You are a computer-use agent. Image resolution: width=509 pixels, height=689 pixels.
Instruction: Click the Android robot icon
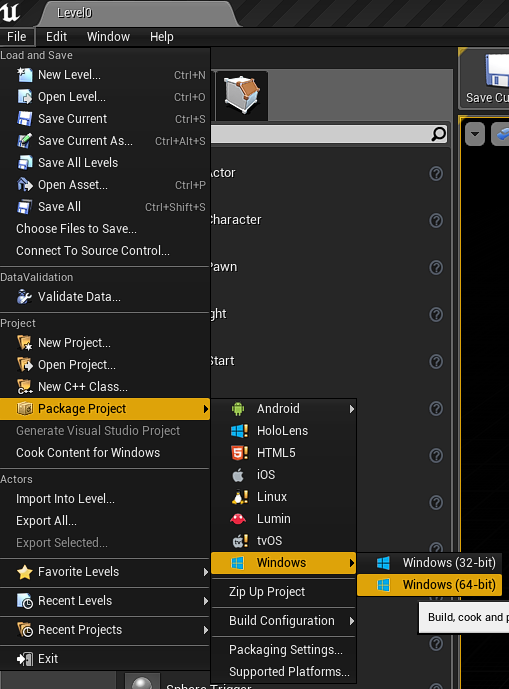click(238, 409)
